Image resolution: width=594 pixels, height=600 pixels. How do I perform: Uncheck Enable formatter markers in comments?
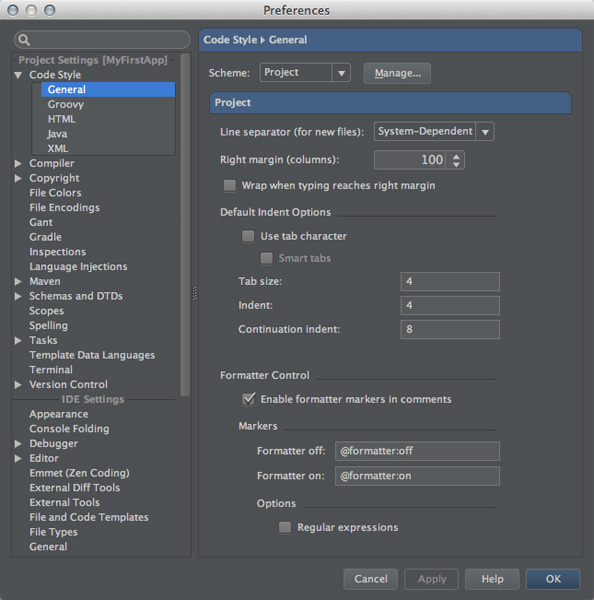click(248, 399)
